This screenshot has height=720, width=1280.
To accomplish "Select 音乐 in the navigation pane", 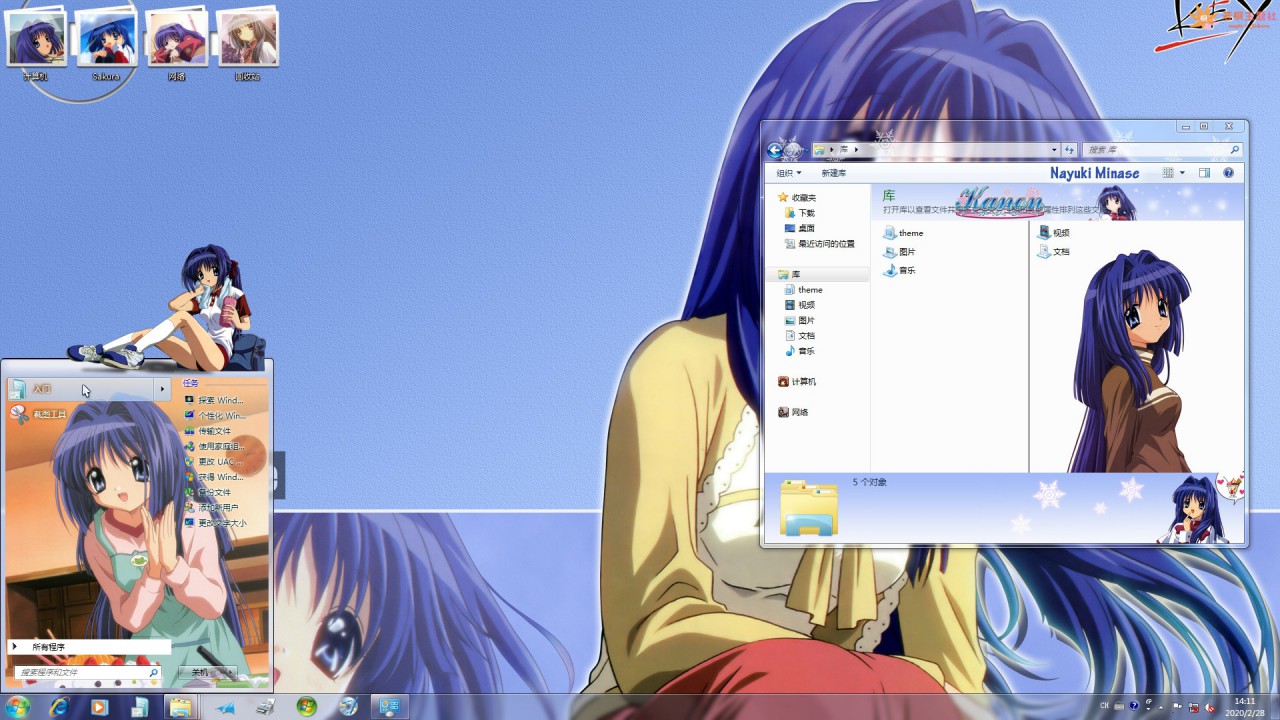I will click(x=800, y=351).
